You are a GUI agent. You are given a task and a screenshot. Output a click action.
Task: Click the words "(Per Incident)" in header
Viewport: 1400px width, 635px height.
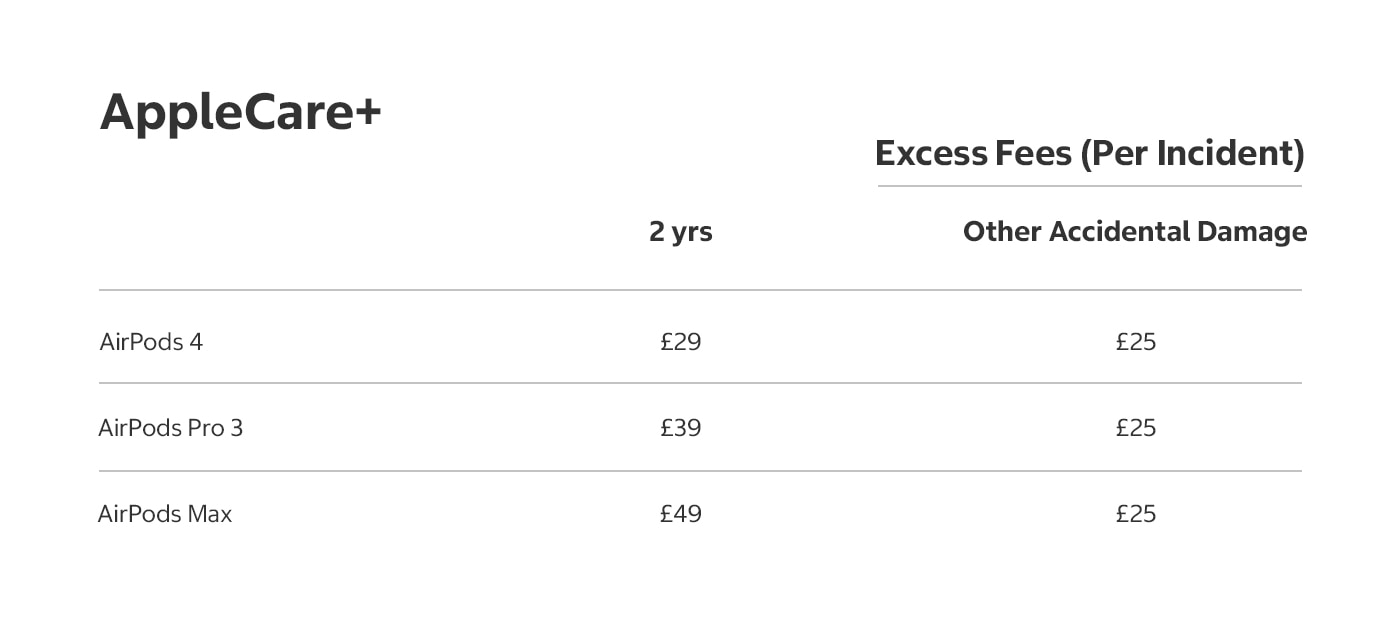(x=1194, y=153)
